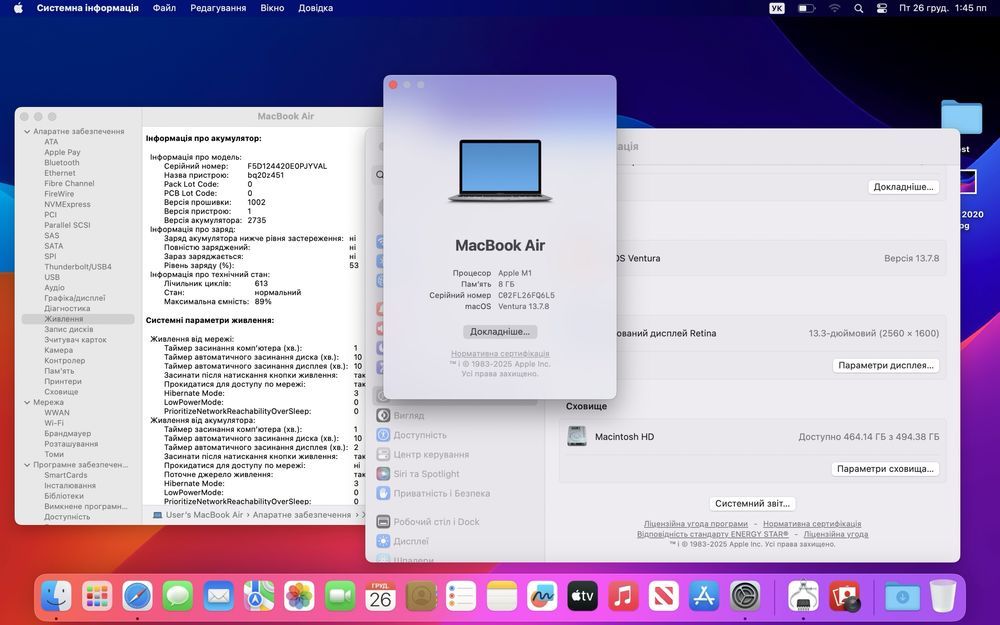Select Сховище in hardware tree
The image size is (1000, 625).
[61, 392]
